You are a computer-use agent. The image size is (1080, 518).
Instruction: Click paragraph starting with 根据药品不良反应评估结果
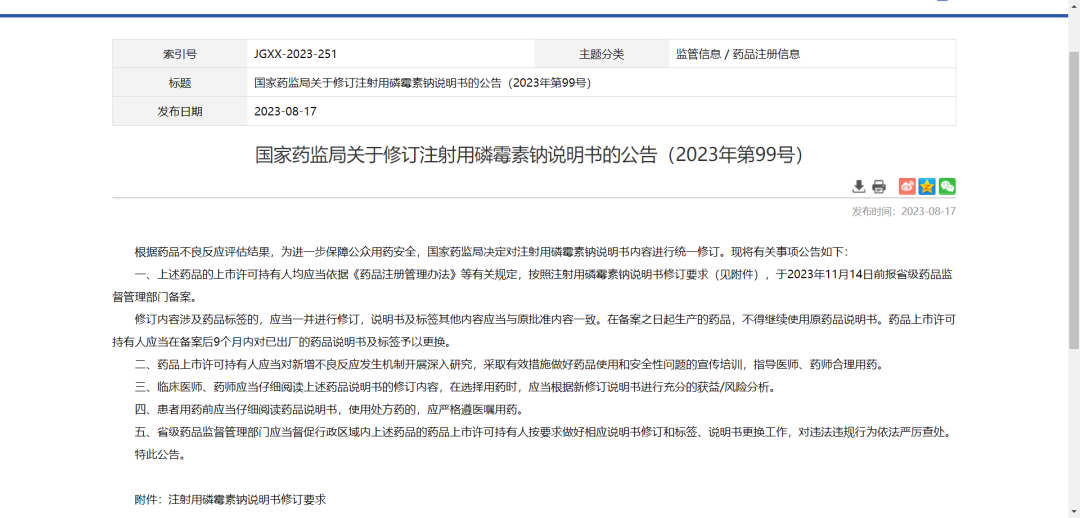pos(492,251)
